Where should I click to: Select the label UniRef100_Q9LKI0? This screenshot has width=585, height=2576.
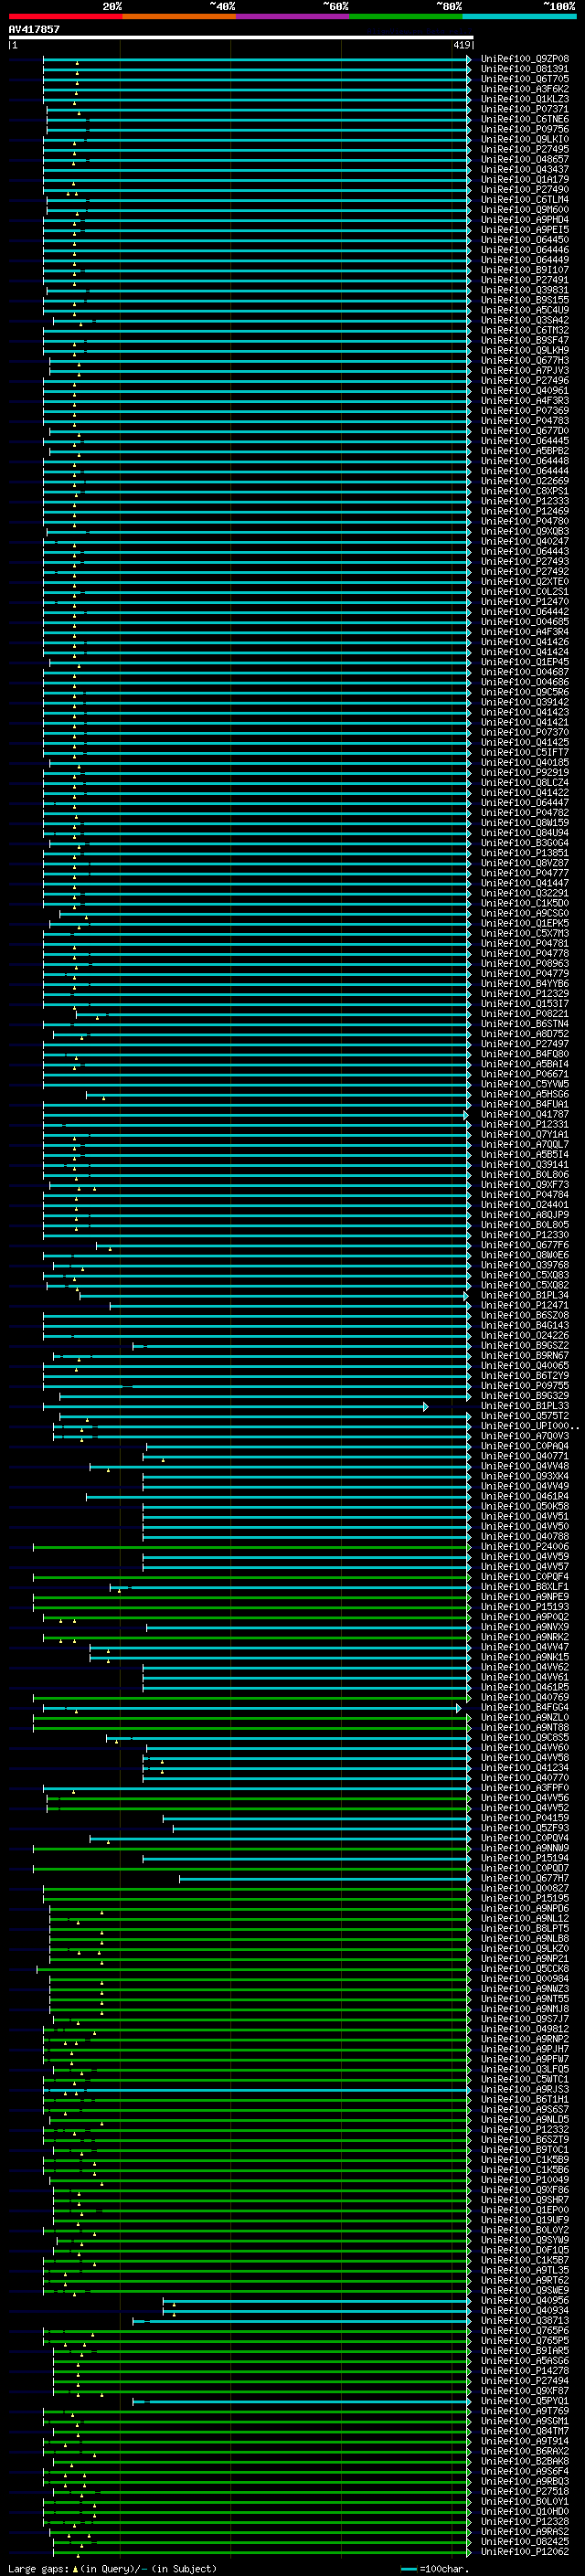(524, 139)
